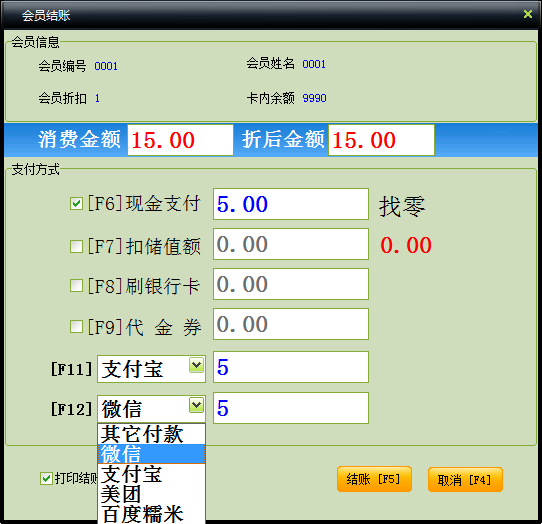Close the 会员结账 dialog with the X icon

tap(527, 14)
